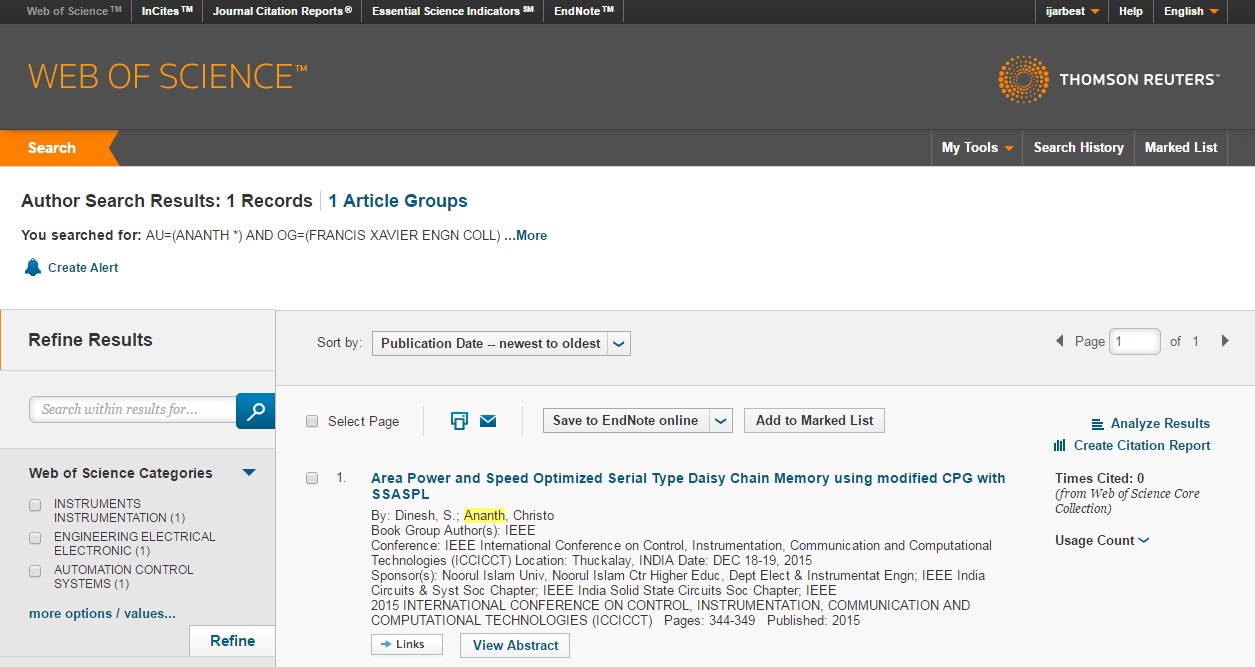Check the Select Page checkbox
Viewport: 1255px width, 667px height.
point(312,421)
